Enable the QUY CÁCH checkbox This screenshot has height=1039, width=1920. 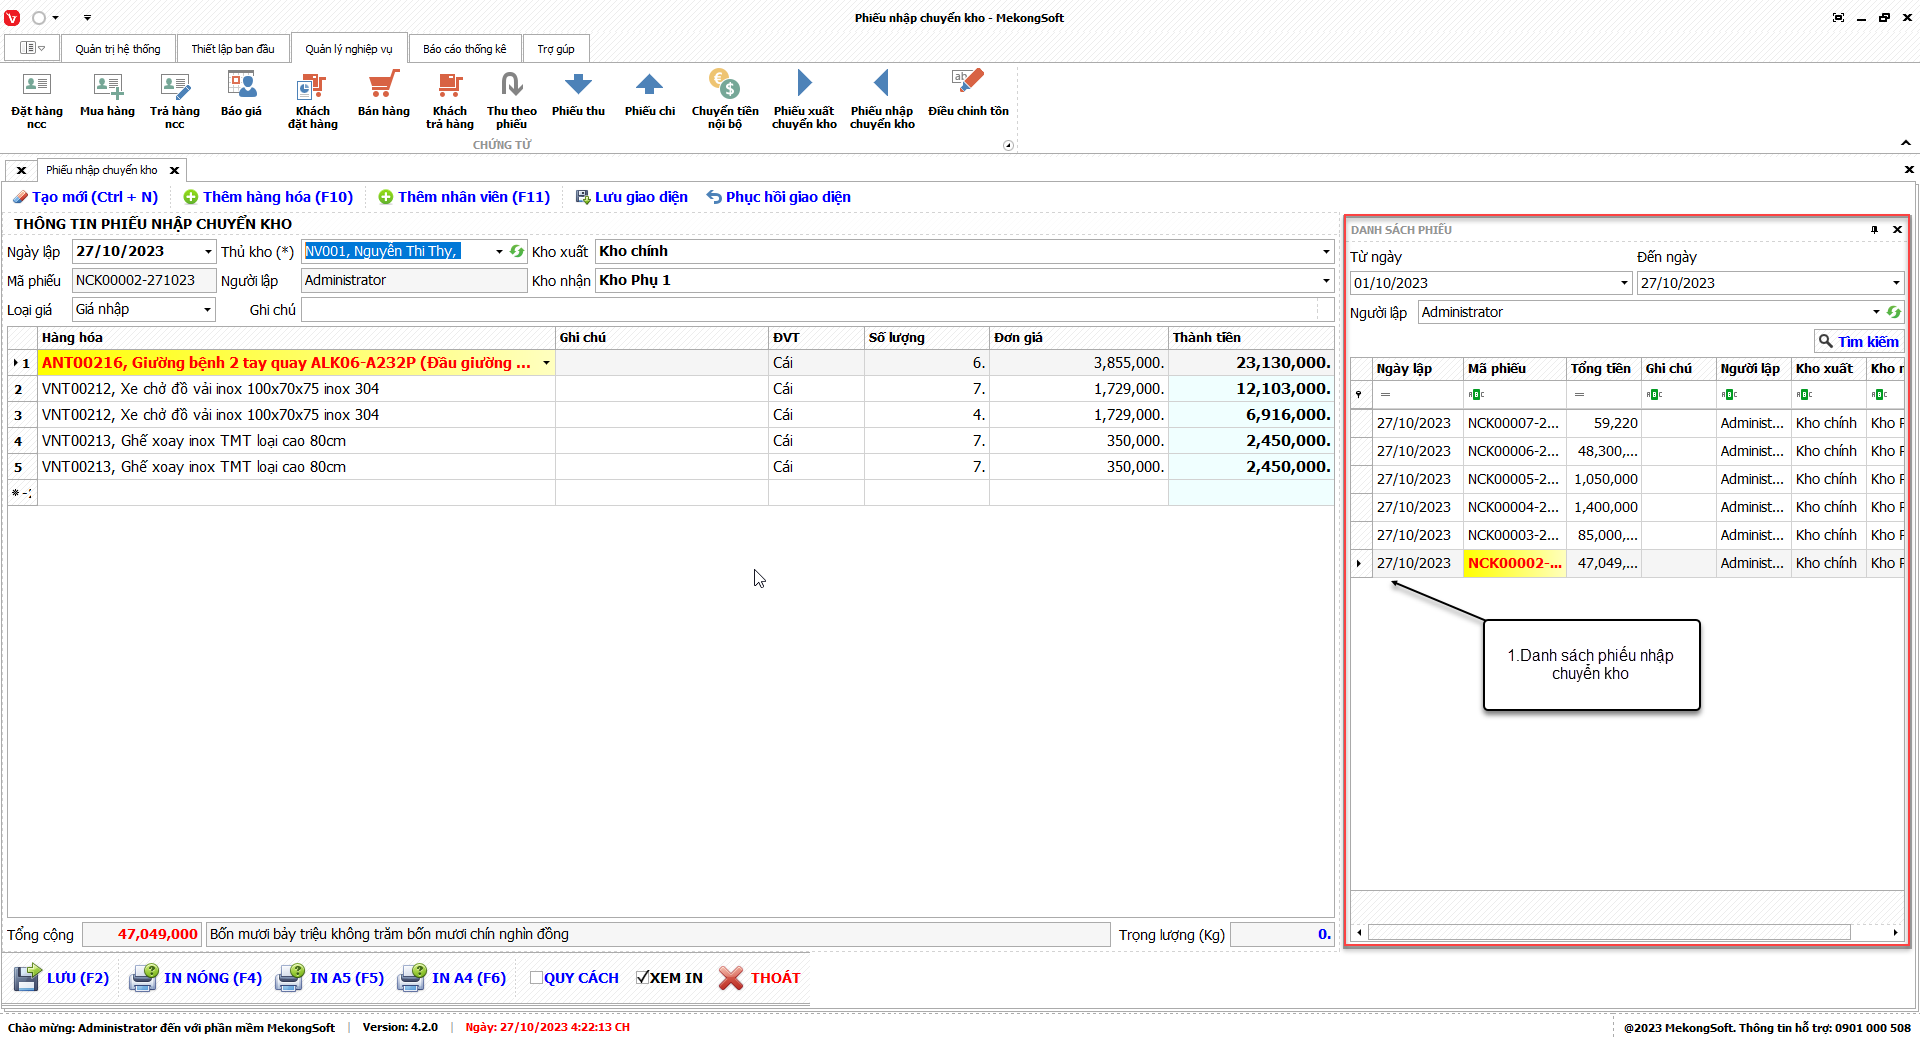pos(536,978)
